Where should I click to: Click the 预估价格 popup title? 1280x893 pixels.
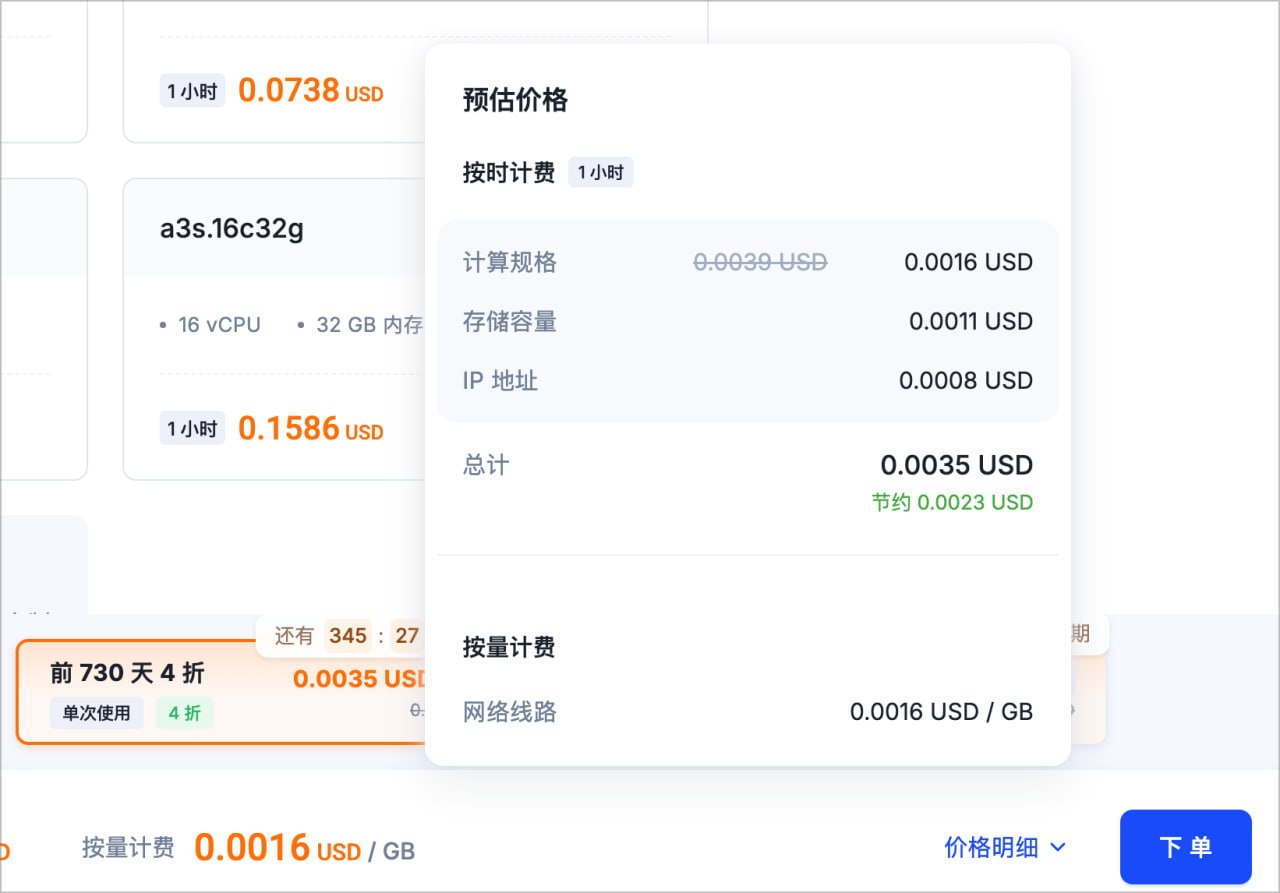coord(515,100)
